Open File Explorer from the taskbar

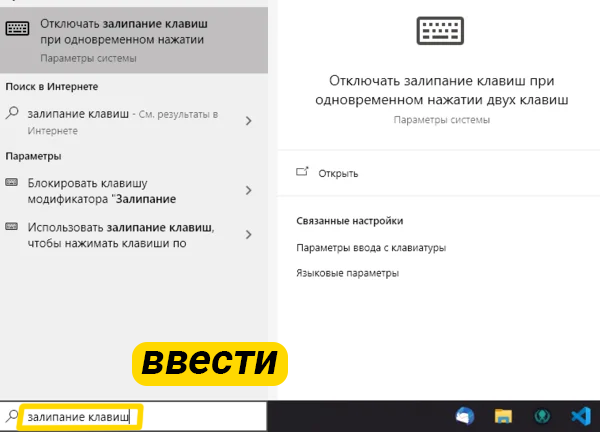(x=503, y=416)
